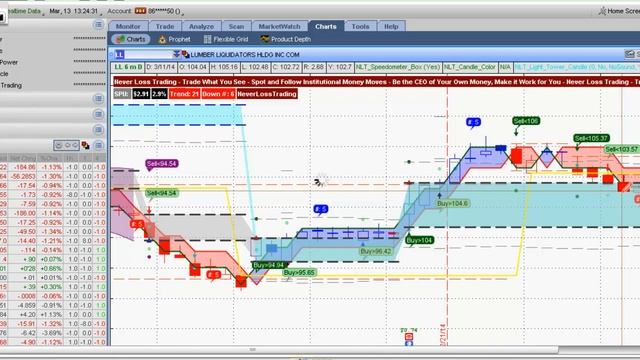
Task: Click the NLT_Speedometer_Box (Yes) study label
Action: coord(398,67)
